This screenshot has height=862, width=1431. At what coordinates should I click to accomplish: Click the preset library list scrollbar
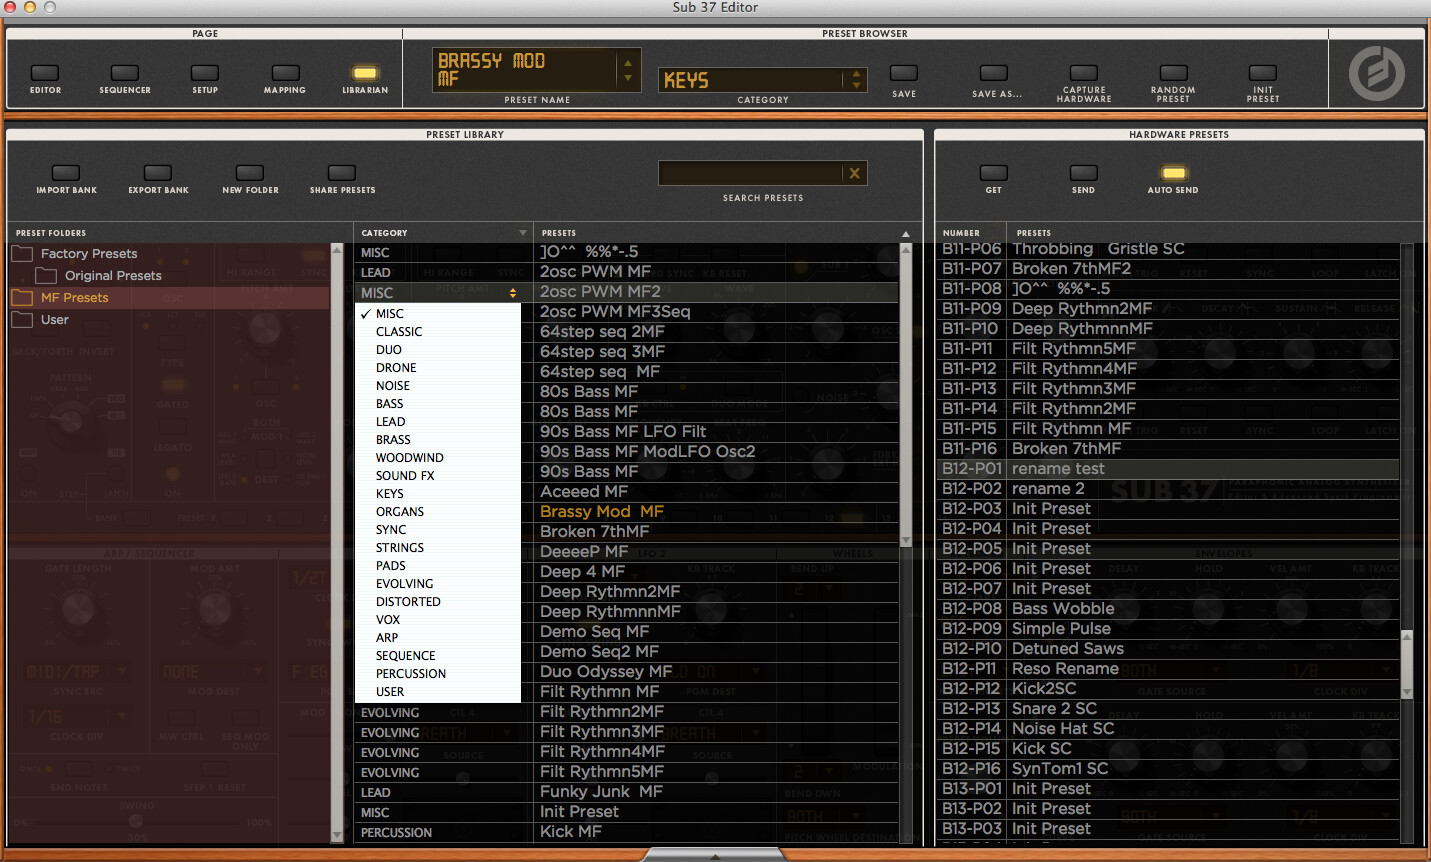click(906, 393)
